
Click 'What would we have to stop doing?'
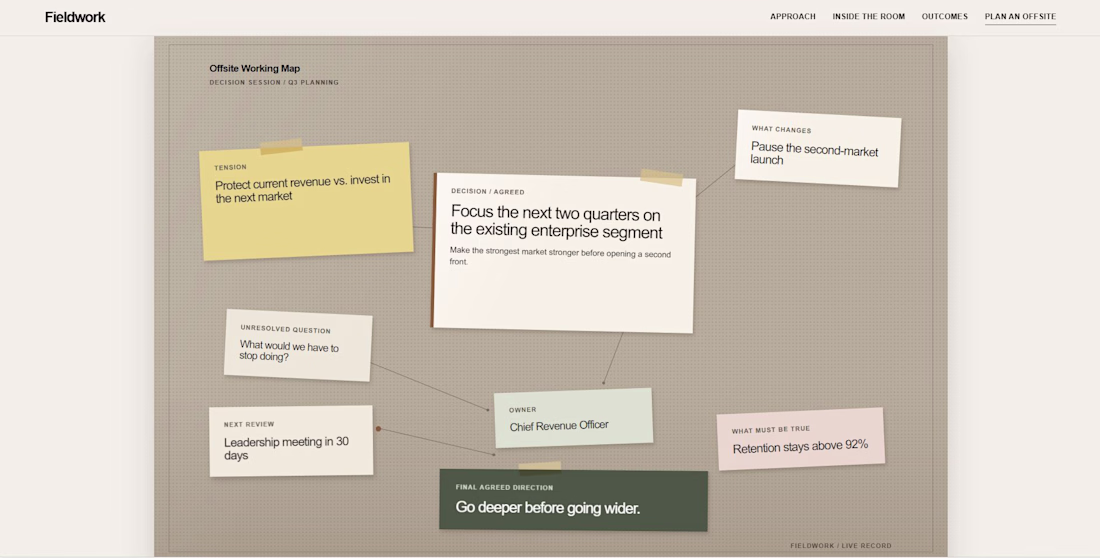288,351
